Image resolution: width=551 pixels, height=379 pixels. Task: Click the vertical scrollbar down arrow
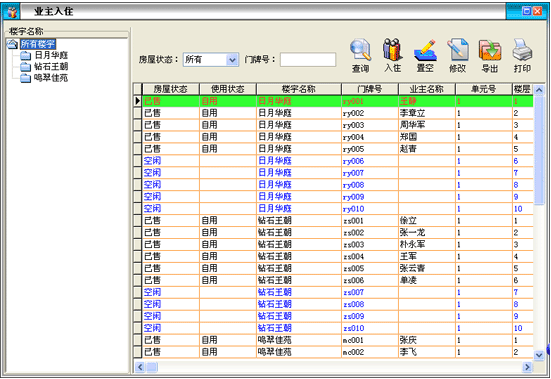539,355
